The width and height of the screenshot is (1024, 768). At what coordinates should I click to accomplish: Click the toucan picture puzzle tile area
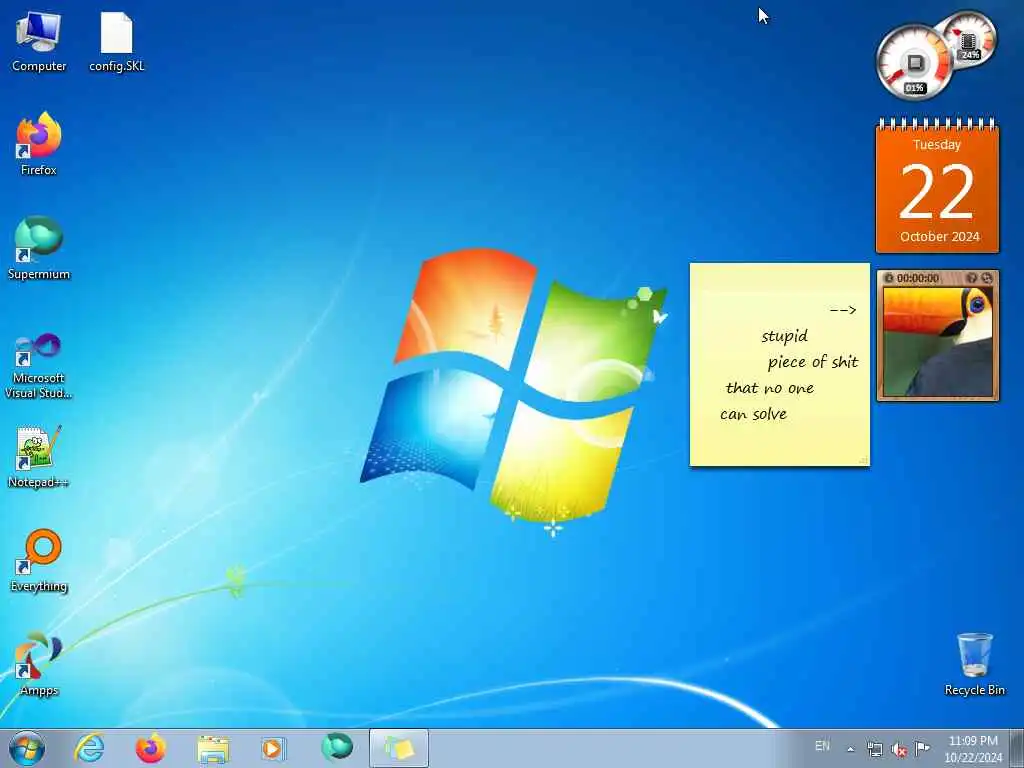[x=937, y=342]
